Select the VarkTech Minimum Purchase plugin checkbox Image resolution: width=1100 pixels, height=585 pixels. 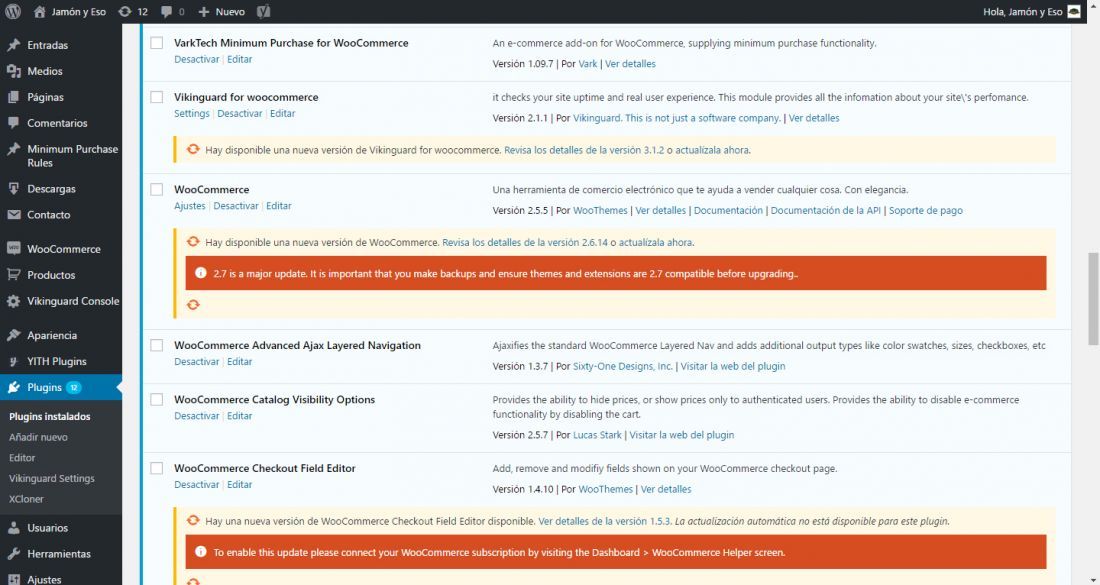[x=157, y=43]
